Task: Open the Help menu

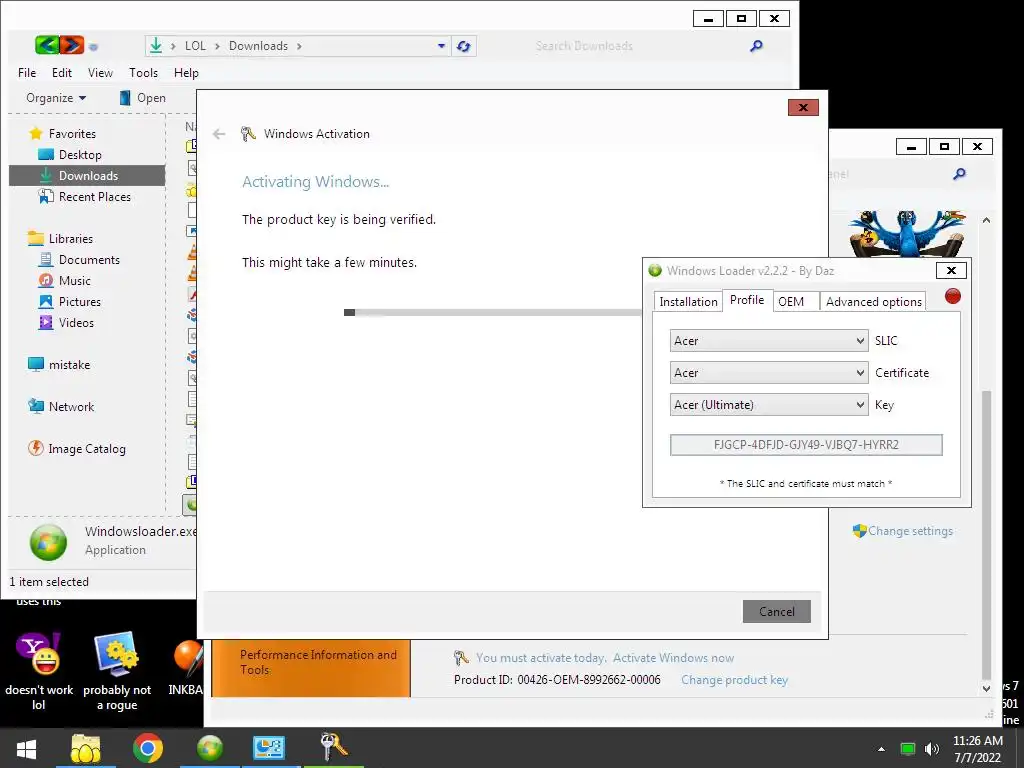Action: tap(186, 72)
